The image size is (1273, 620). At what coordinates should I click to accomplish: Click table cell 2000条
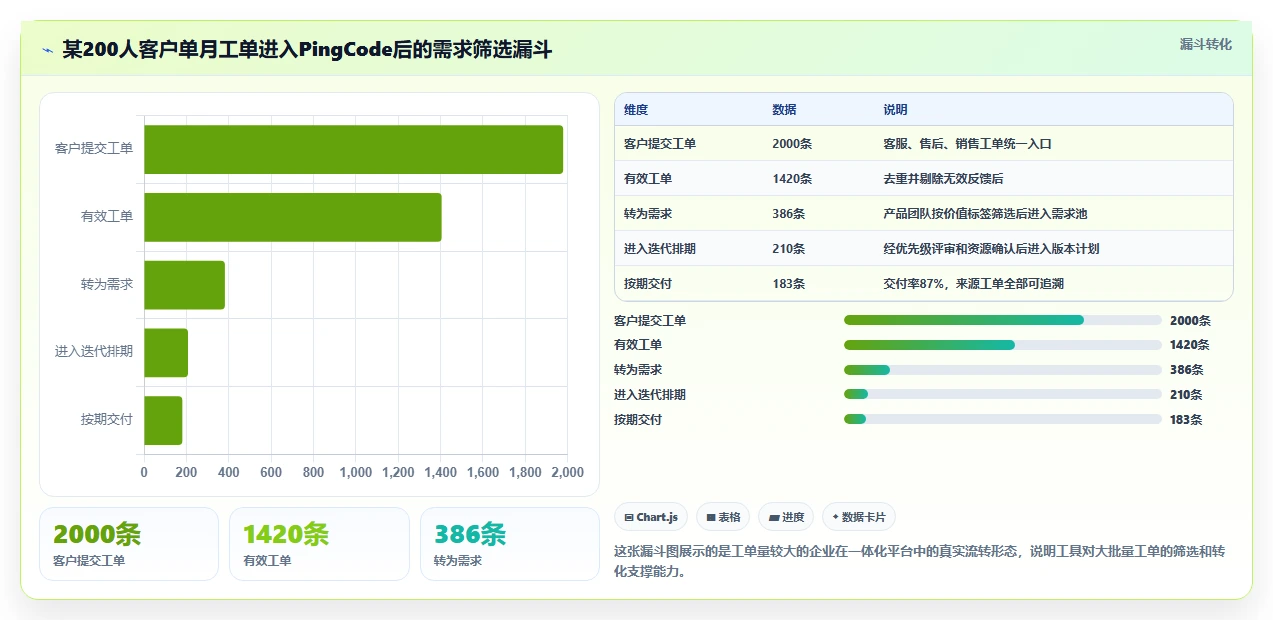(x=792, y=144)
